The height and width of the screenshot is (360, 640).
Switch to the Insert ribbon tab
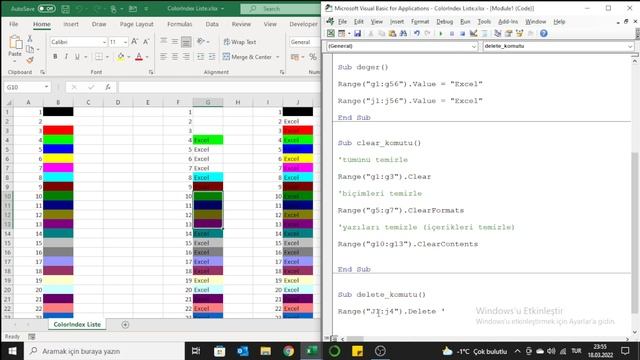[x=71, y=24]
